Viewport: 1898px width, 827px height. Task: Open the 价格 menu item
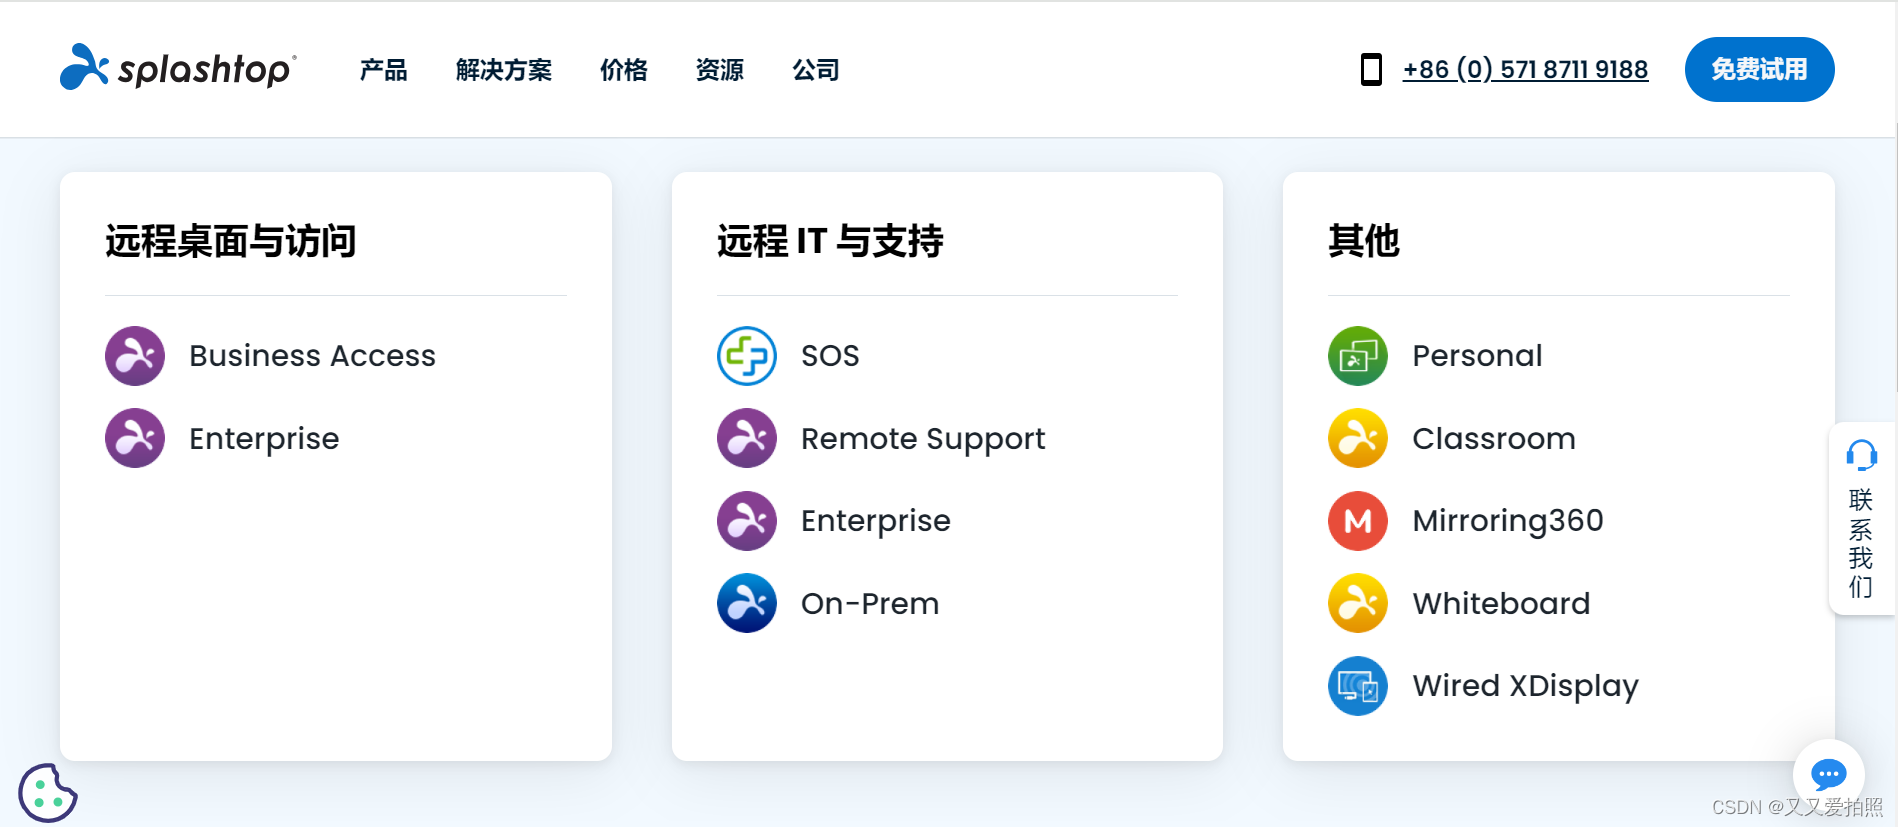[624, 70]
